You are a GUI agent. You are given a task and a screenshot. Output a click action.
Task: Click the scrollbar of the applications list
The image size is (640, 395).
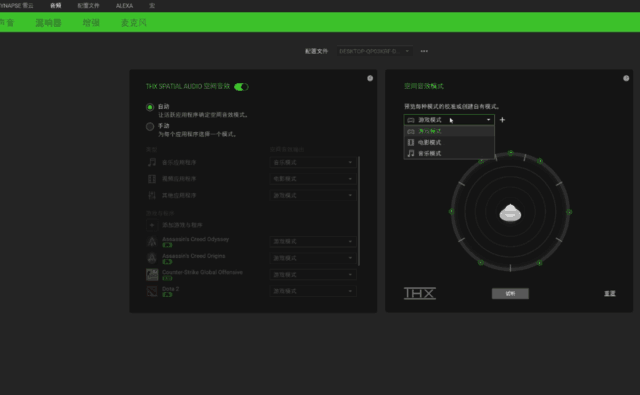pyautogui.click(x=359, y=211)
